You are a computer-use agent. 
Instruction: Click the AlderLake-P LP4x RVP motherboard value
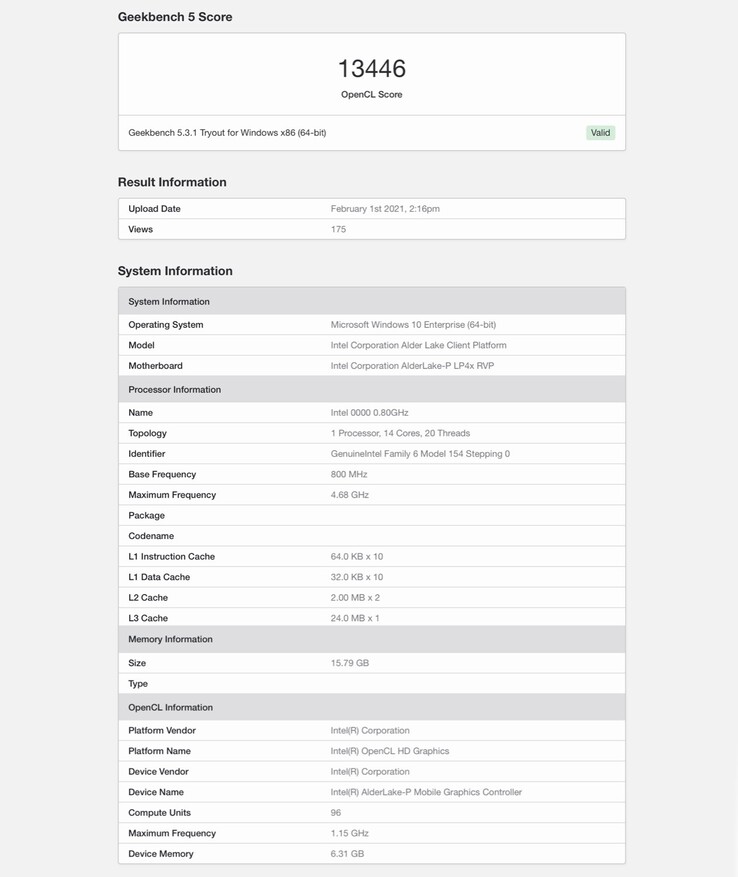412,366
